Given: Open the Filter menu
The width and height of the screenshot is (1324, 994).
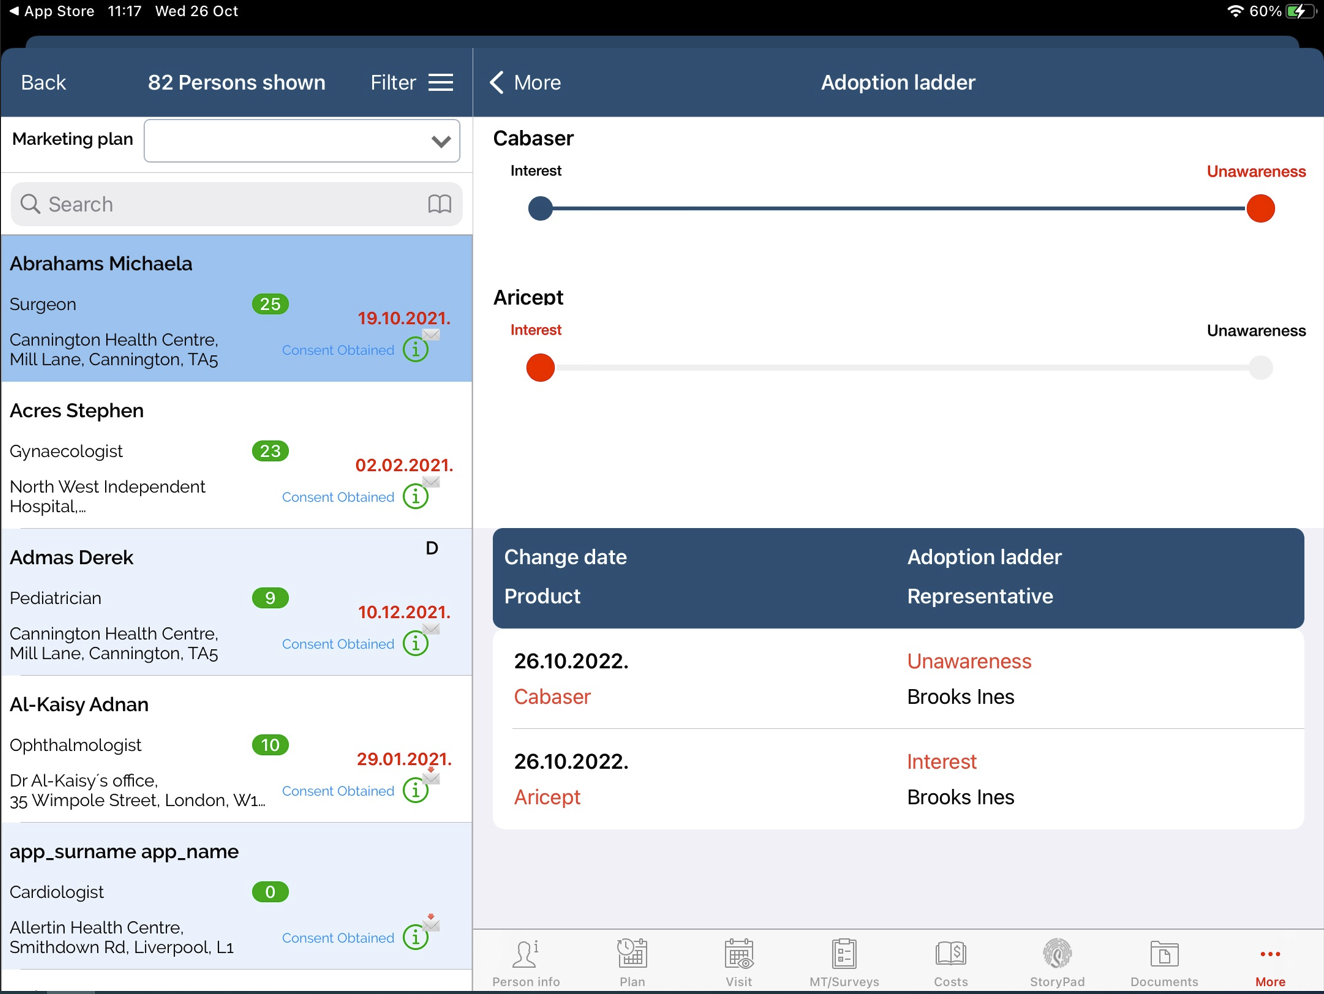Looking at the screenshot, I should 411,83.
